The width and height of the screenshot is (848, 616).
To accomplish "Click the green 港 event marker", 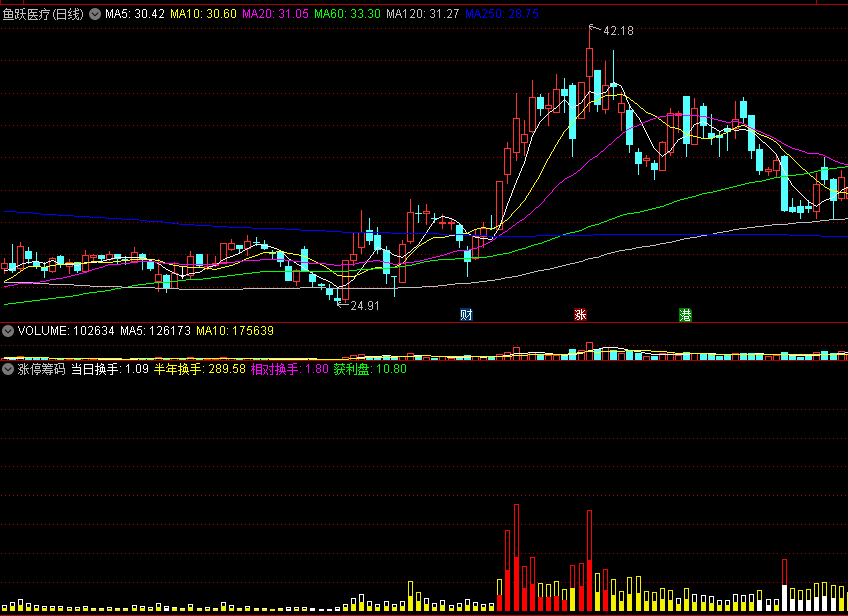I will coord(685,315).
